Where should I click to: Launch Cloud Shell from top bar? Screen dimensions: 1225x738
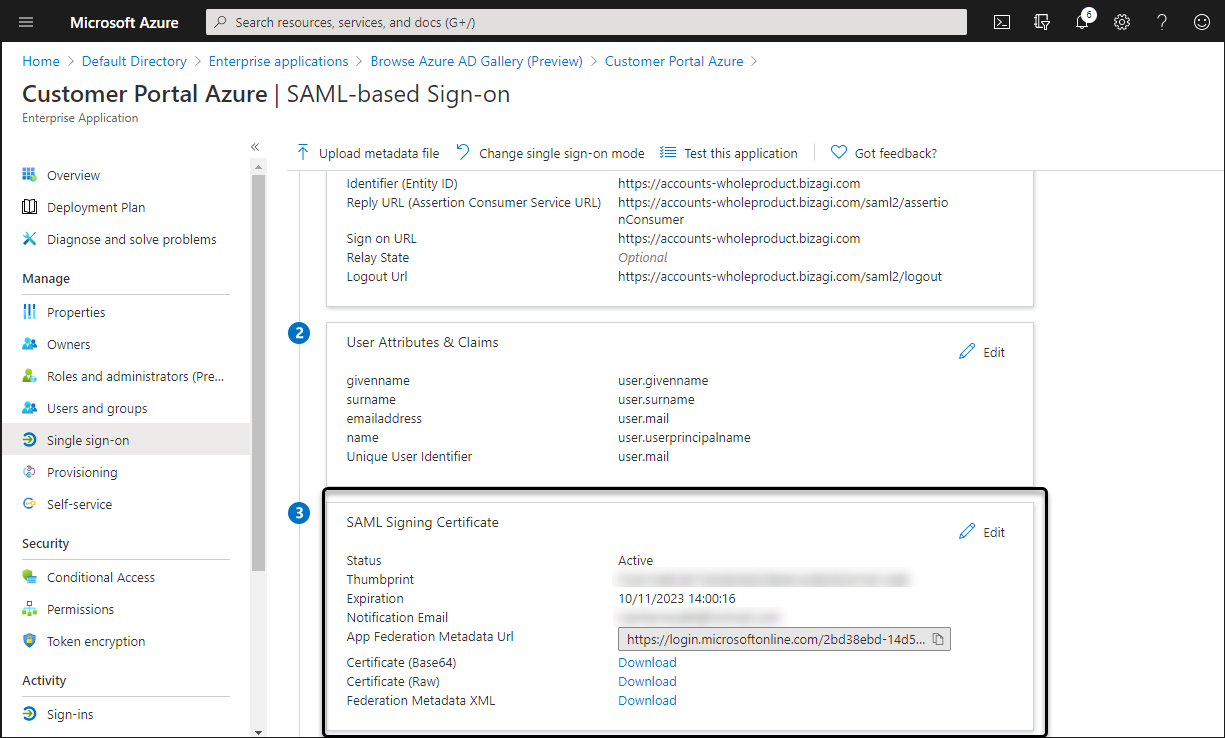click(x=1001, y=22)
